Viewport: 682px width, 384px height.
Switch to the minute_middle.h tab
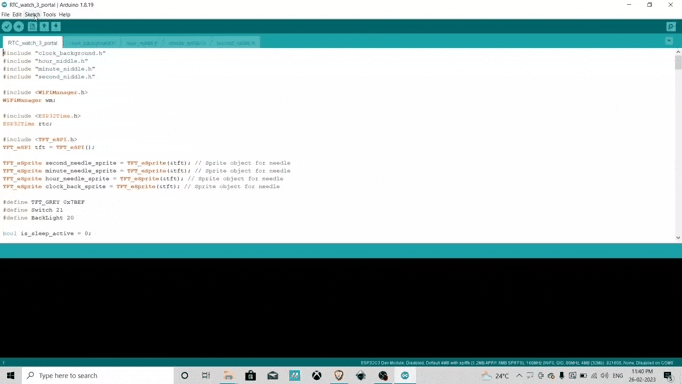coord(187,43)
